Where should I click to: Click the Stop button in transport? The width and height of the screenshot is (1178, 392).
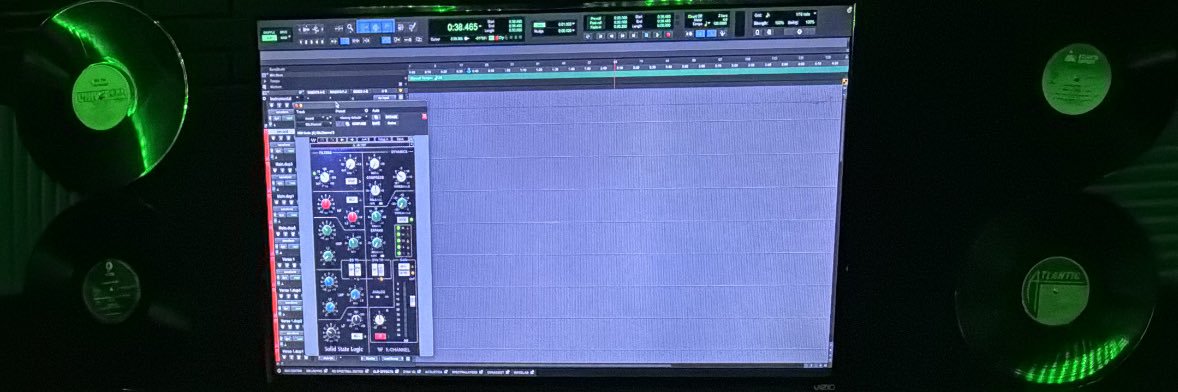[646, 35]
